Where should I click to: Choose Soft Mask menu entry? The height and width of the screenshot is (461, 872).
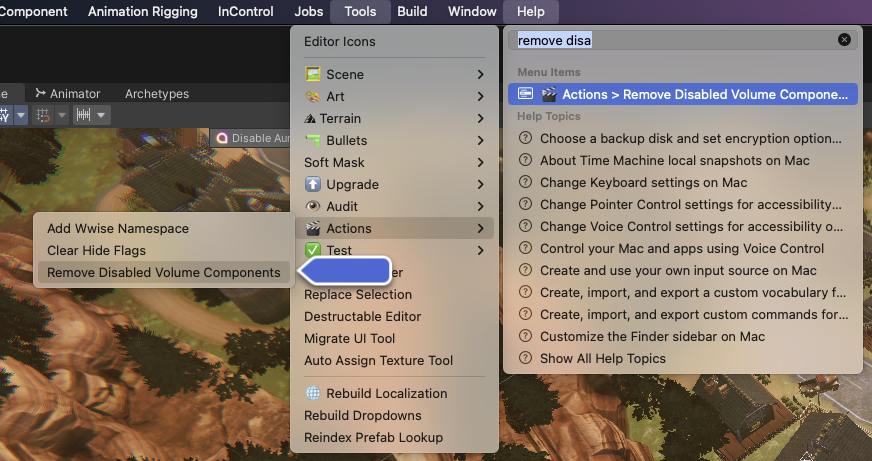pyautogui.click(x=394, y=162)
